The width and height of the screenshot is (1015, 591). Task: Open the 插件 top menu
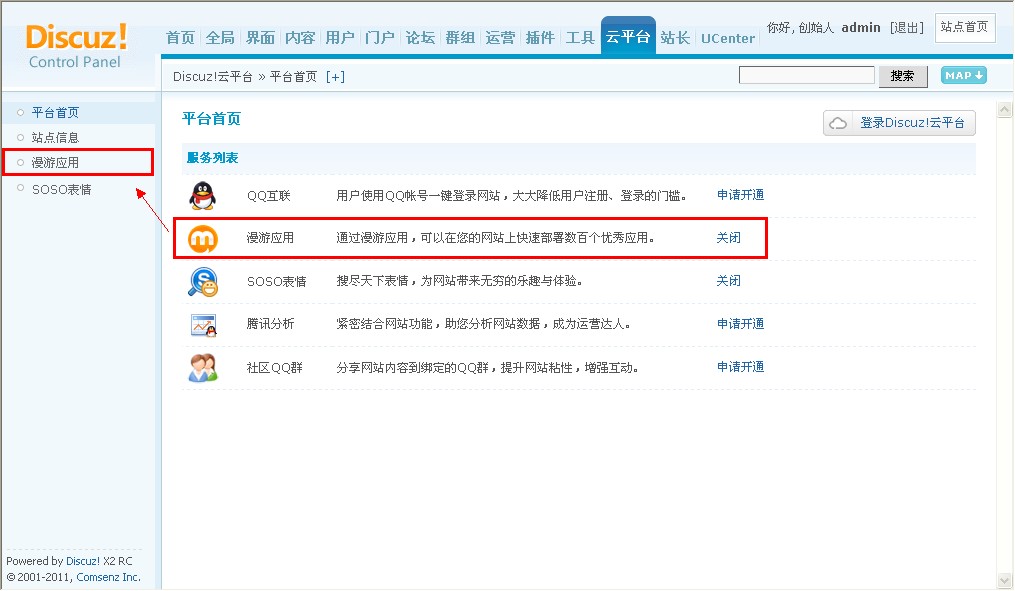pos(540,38)
